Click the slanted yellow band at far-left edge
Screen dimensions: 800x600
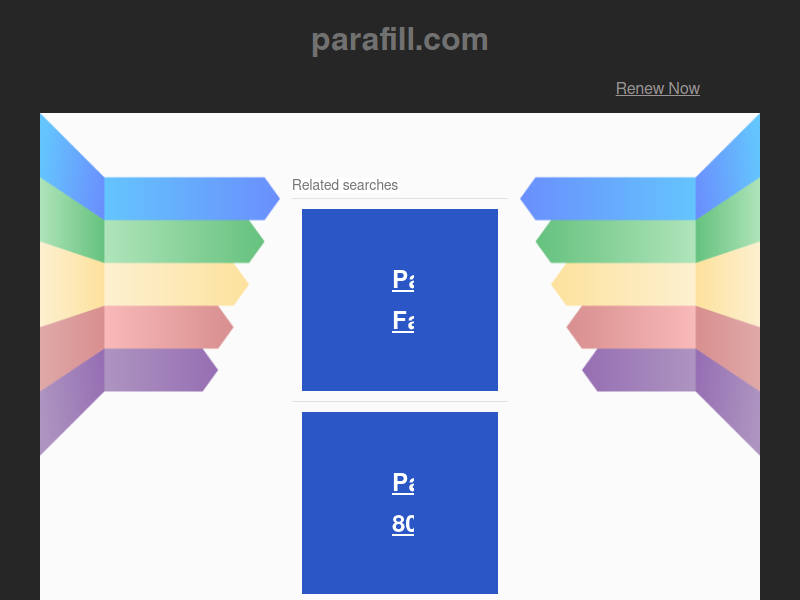(72, 284)
